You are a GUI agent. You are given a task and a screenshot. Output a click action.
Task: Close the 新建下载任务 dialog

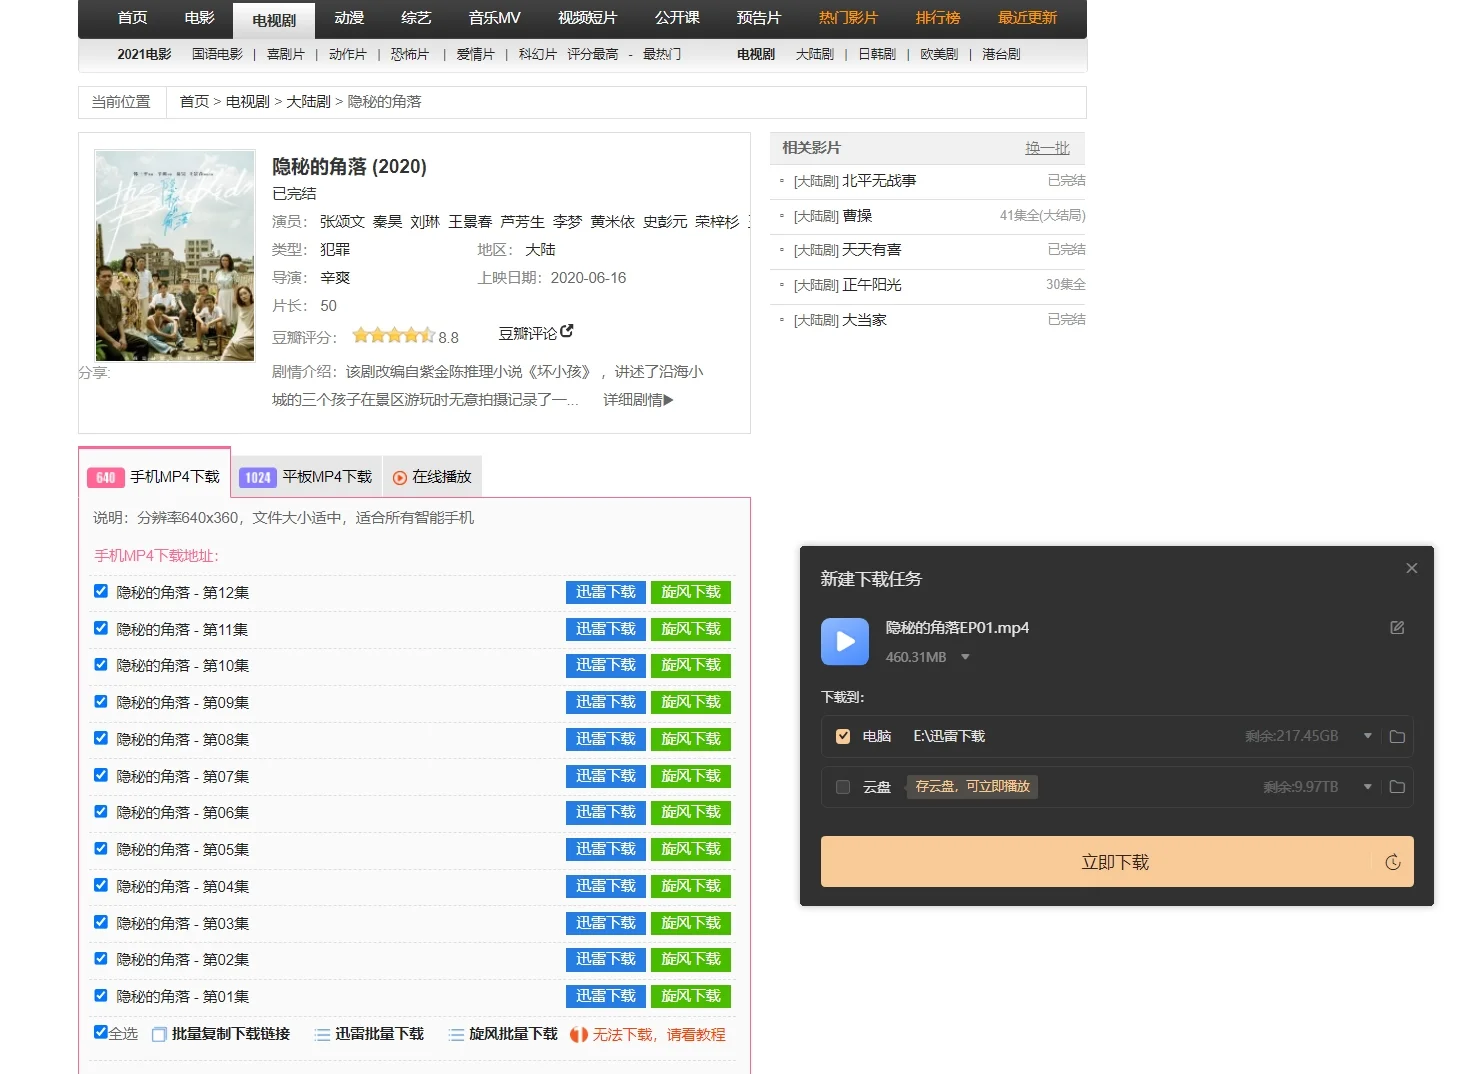coord(1412,568)
